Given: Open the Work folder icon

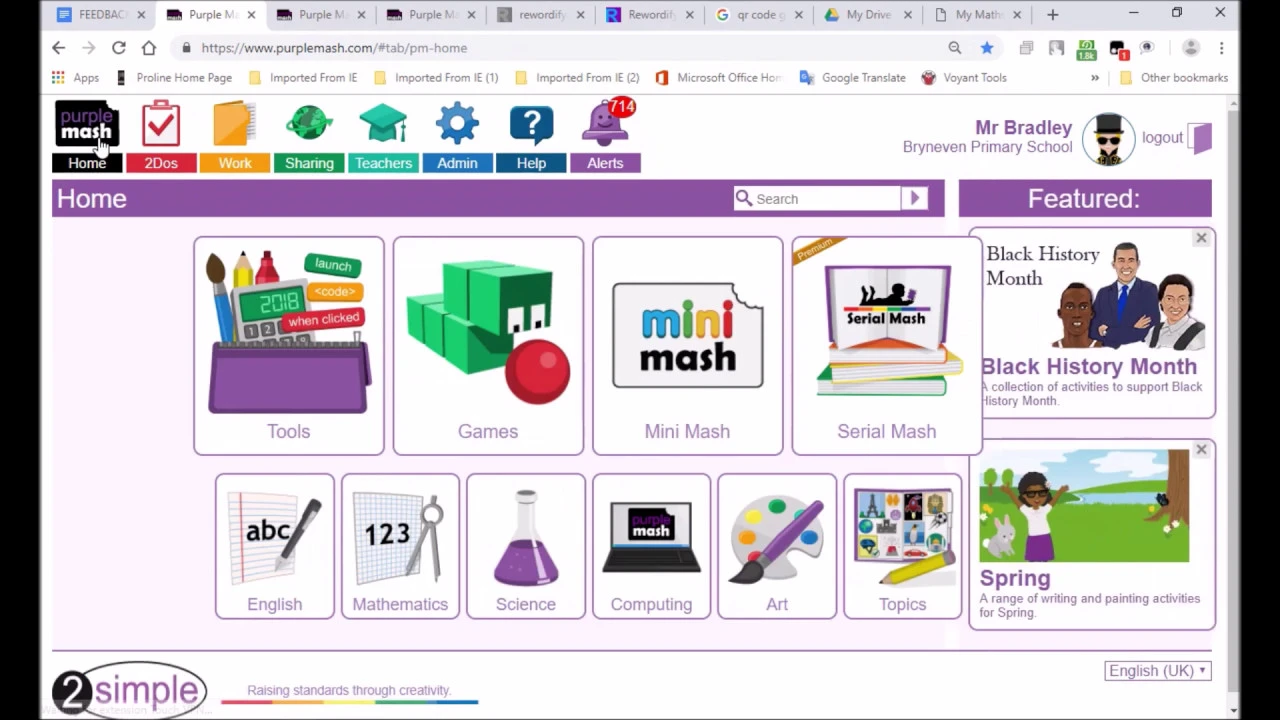Looking at the screenshot, I should coord(235,124).
